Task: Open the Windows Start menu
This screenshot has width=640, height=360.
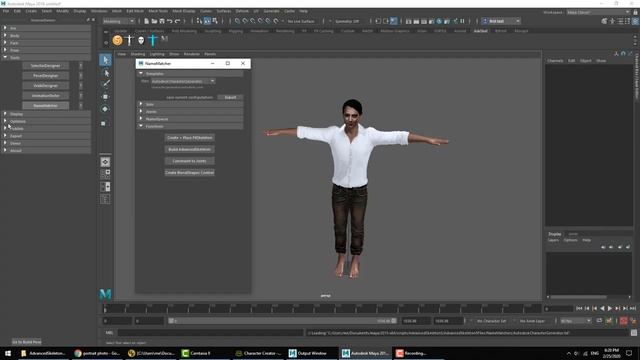Action: coord(8,353)
